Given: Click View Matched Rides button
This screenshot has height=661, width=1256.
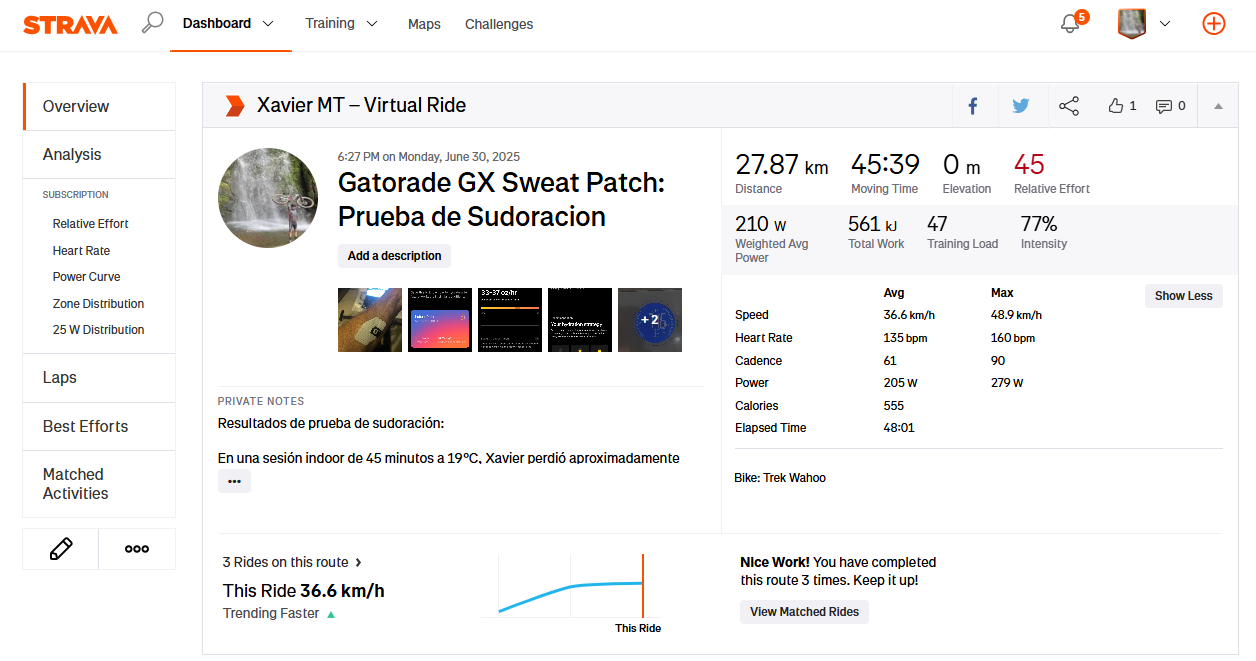Looking at the screenshot, I should [804, 612].
